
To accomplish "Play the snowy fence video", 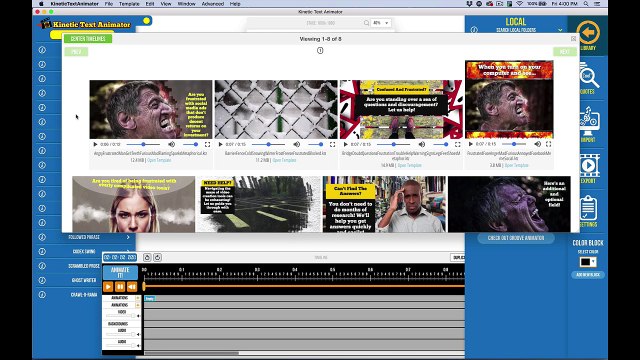I will pos(220,144).
